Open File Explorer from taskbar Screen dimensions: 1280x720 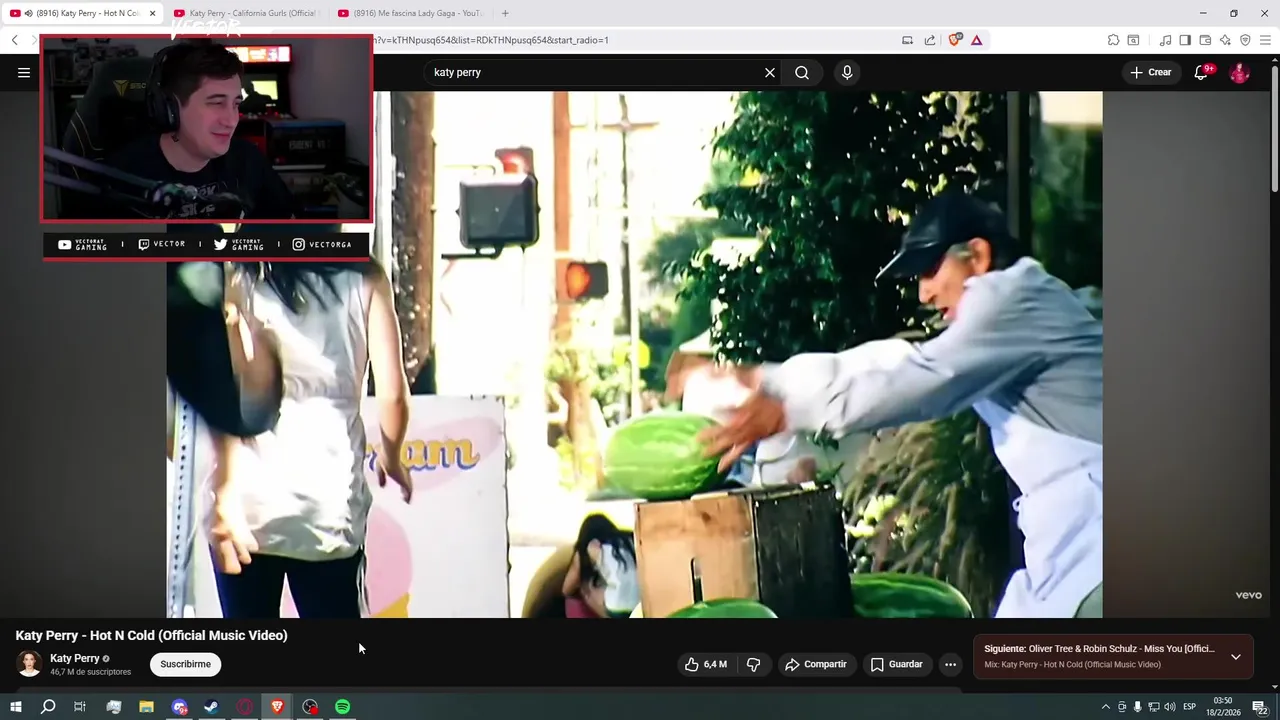click(x=146, y=707)
